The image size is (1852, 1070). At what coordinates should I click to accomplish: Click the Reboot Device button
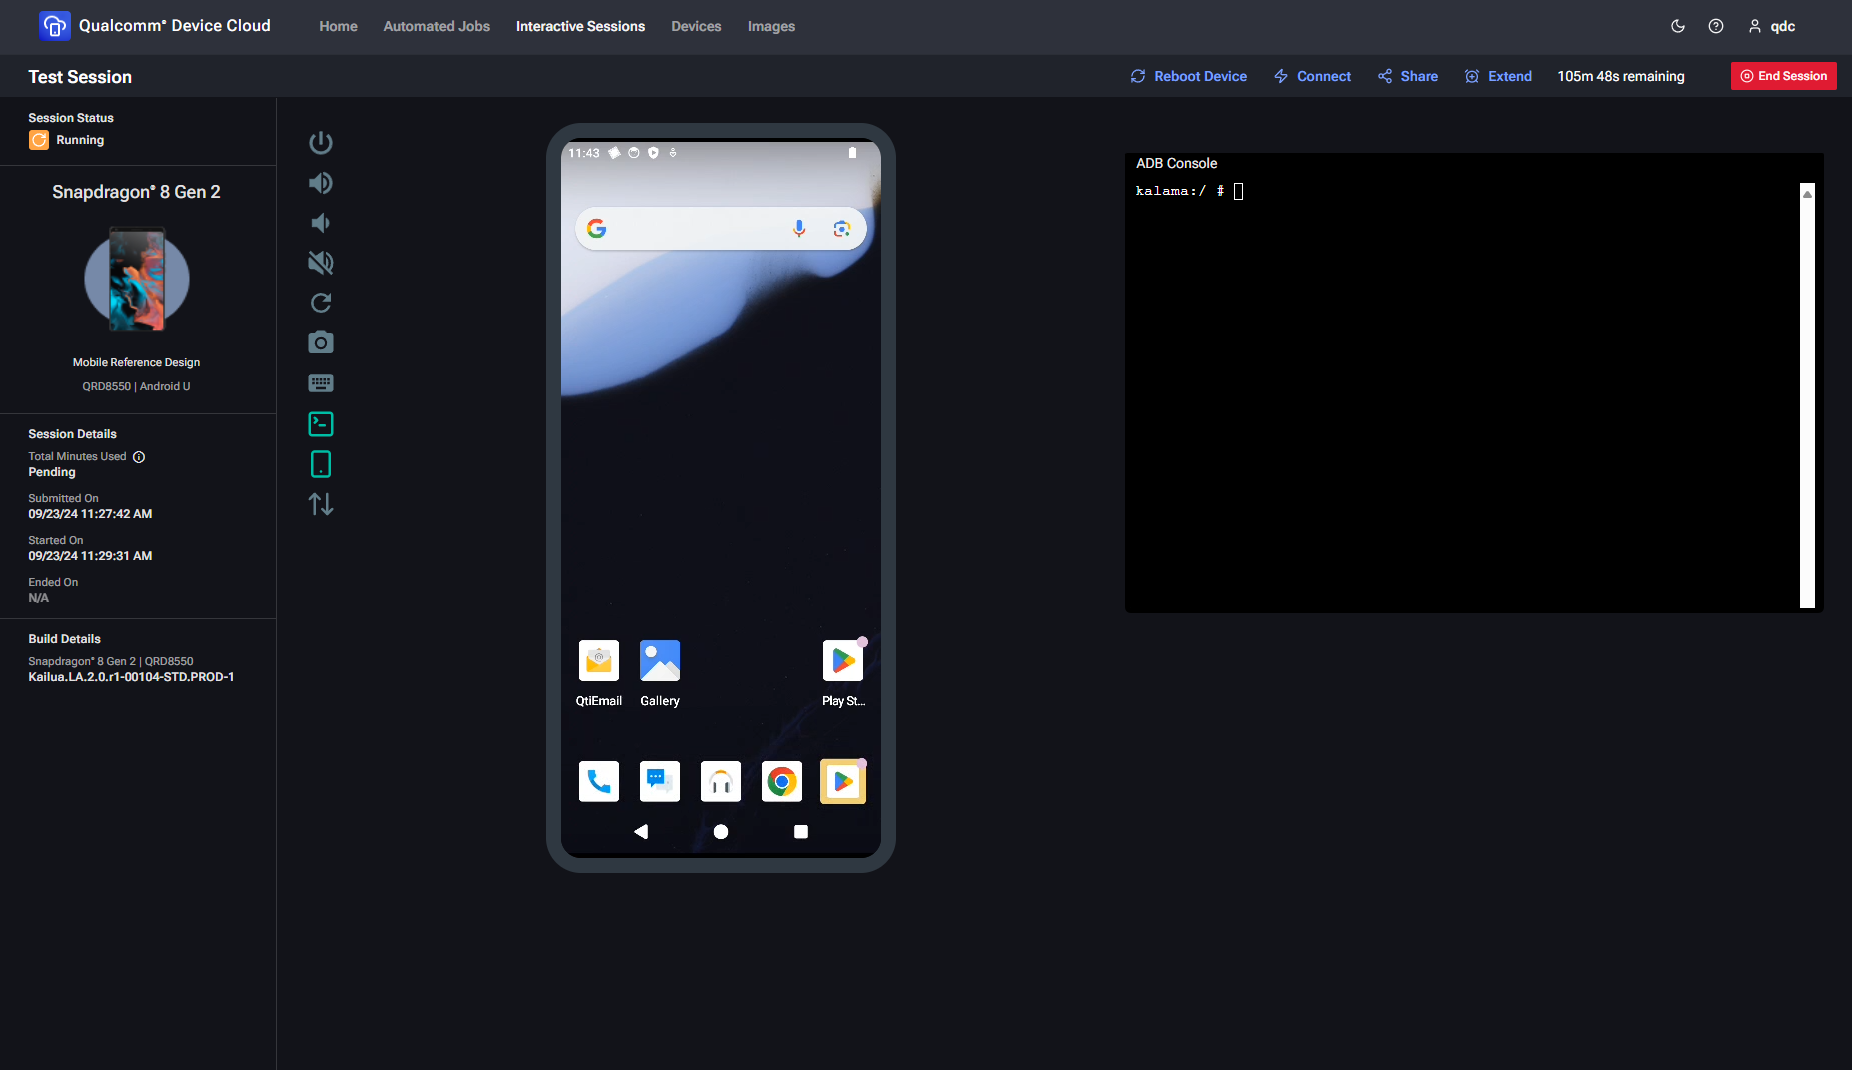pos(1189,76)
